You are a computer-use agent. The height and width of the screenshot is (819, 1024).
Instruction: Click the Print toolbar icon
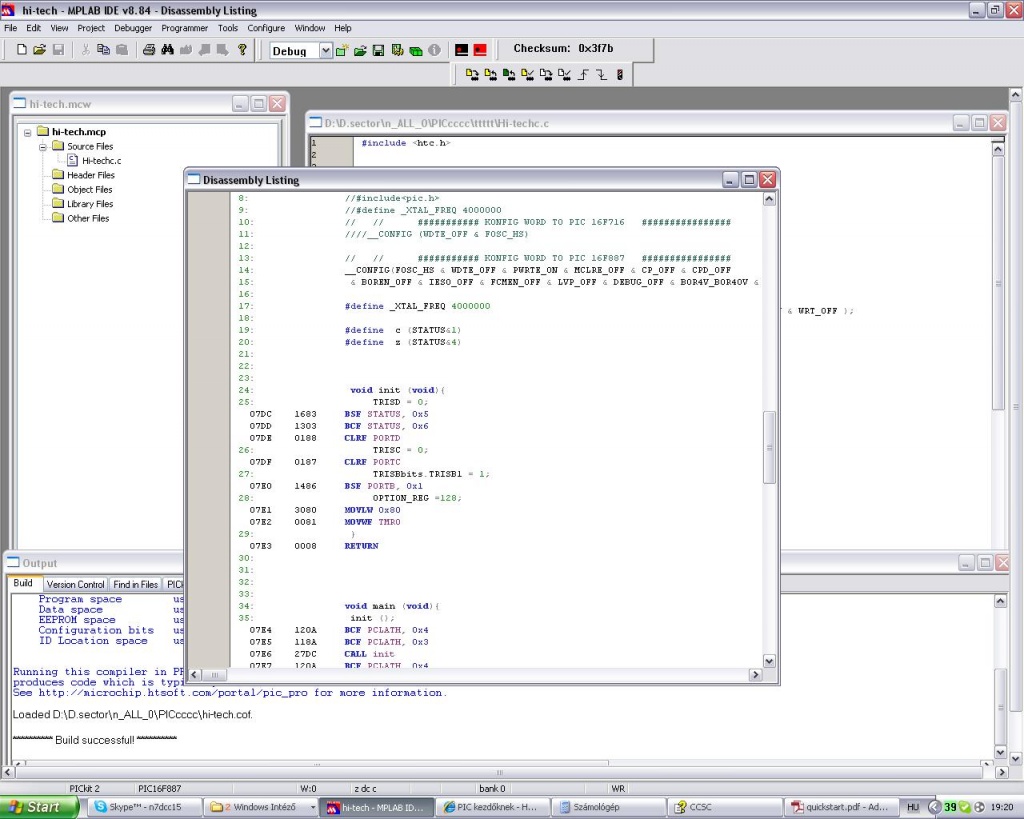[149, 50]
